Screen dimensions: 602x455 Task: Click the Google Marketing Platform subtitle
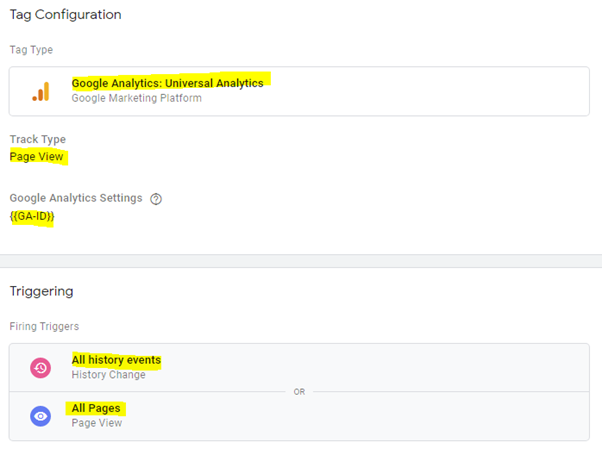tap(136, 98)
